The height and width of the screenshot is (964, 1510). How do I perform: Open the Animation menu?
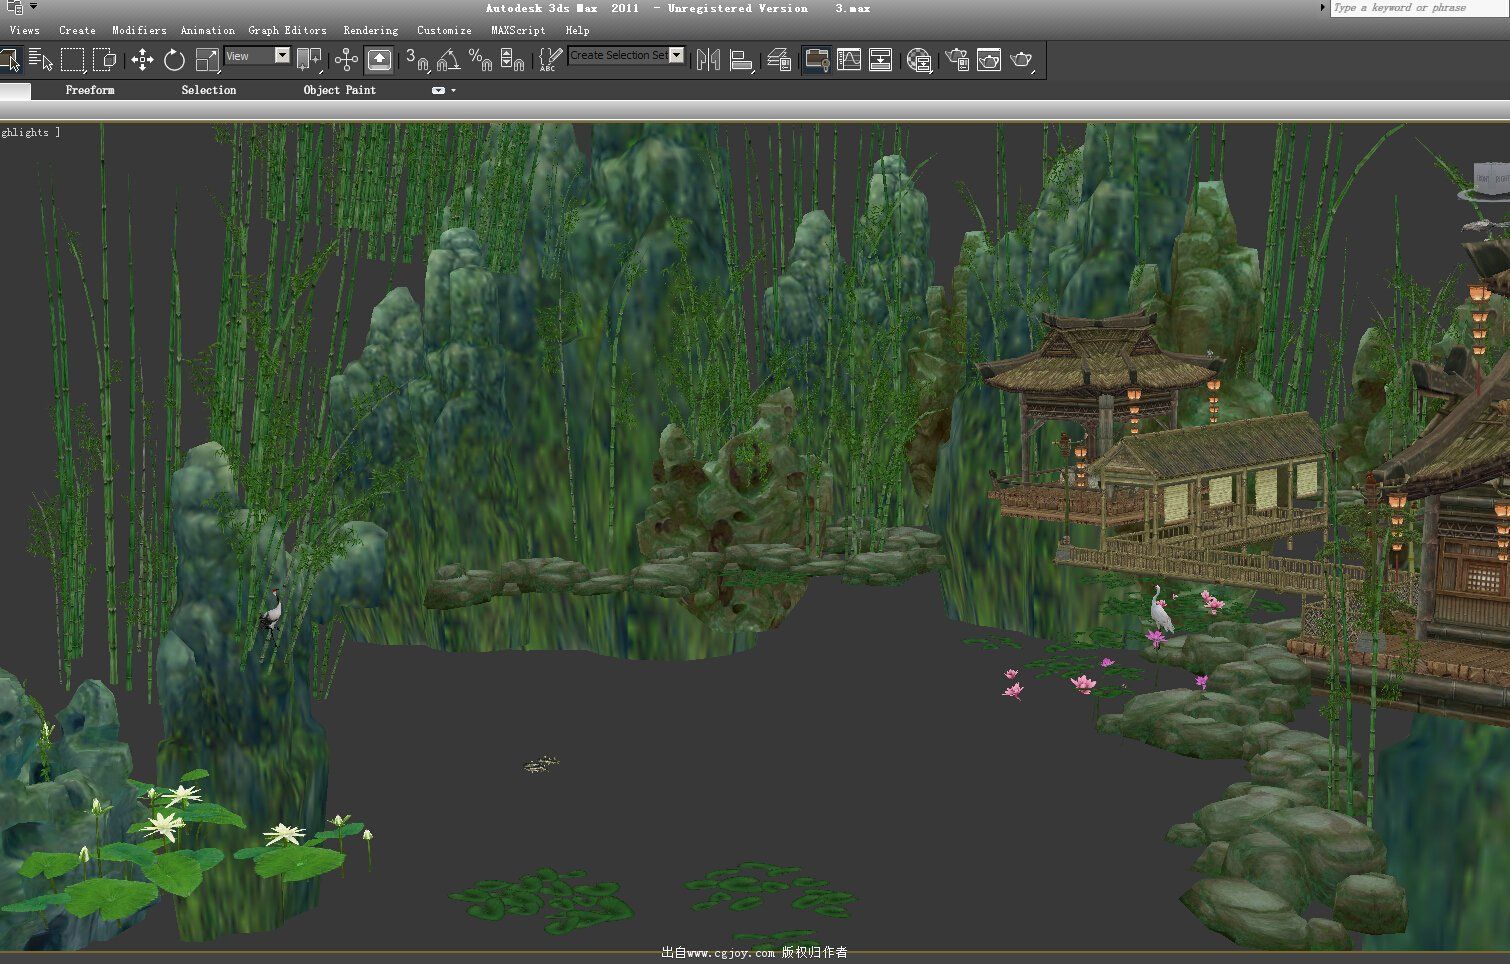click(207, 31)
